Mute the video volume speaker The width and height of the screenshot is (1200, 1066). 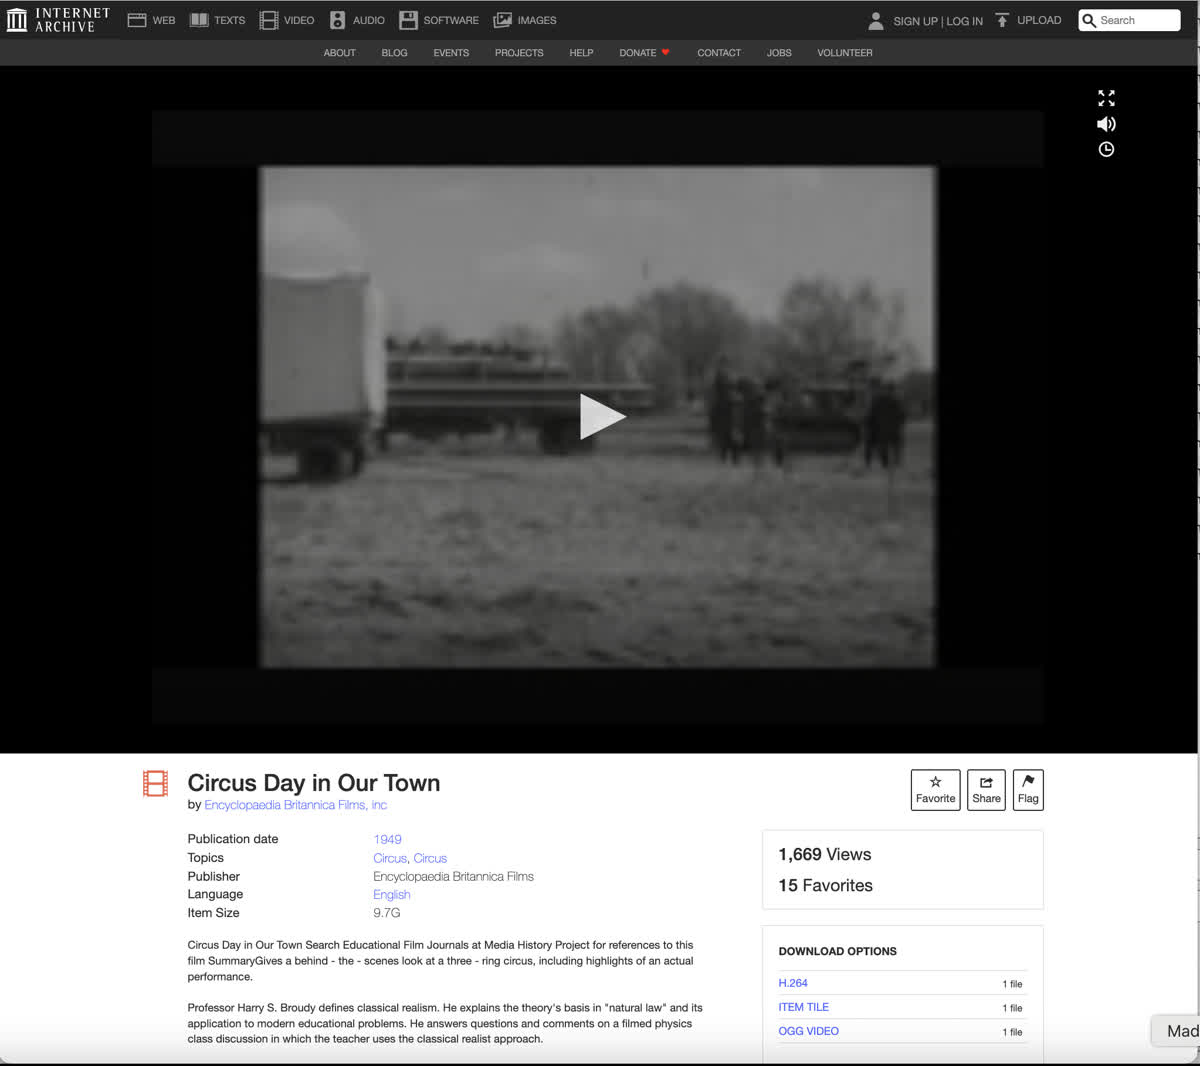1106,124
